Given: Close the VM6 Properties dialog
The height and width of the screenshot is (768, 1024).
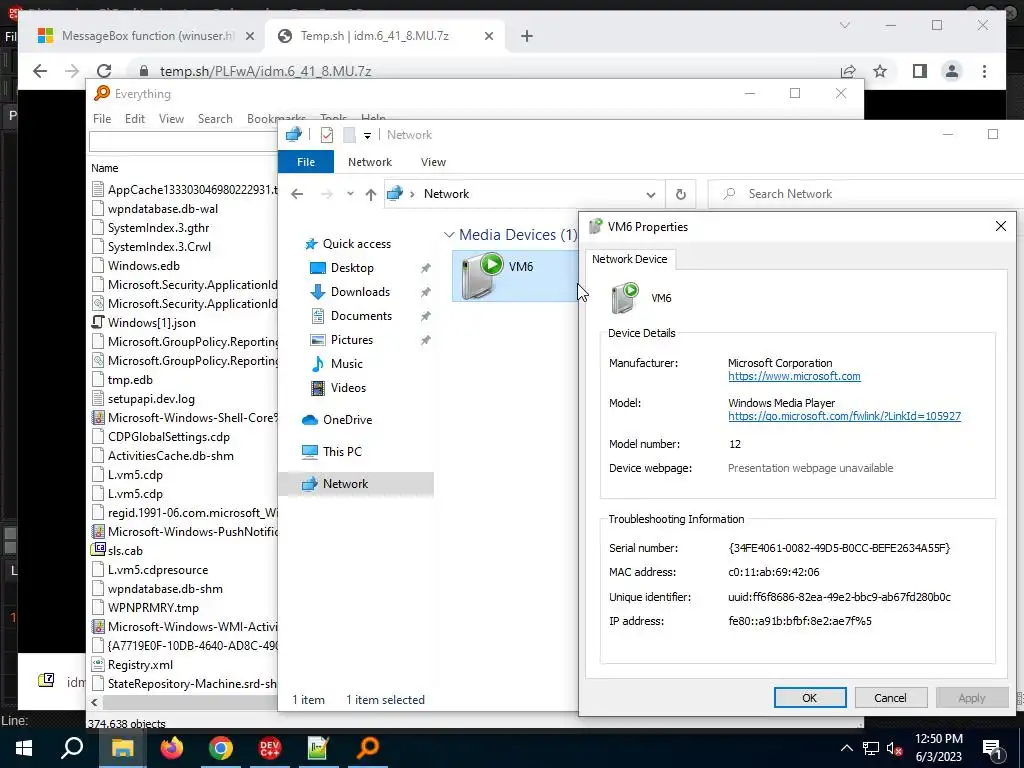Looking at the screenshot, I should (1000, 227).
